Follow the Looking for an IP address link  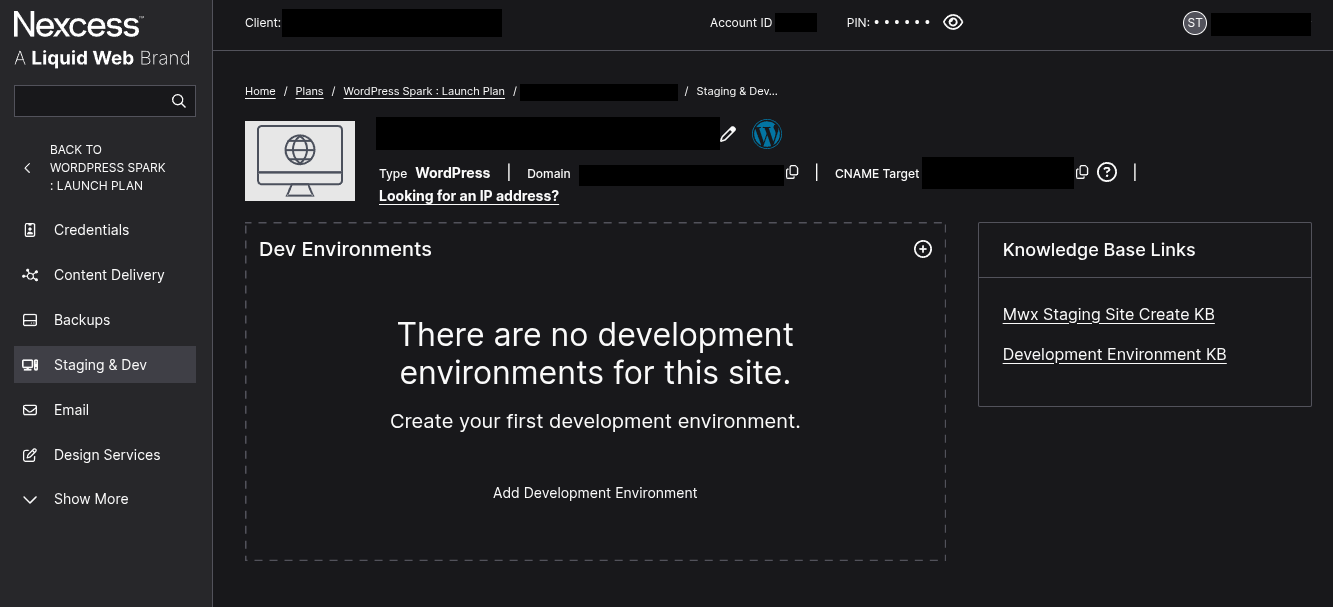pos(468,196)
